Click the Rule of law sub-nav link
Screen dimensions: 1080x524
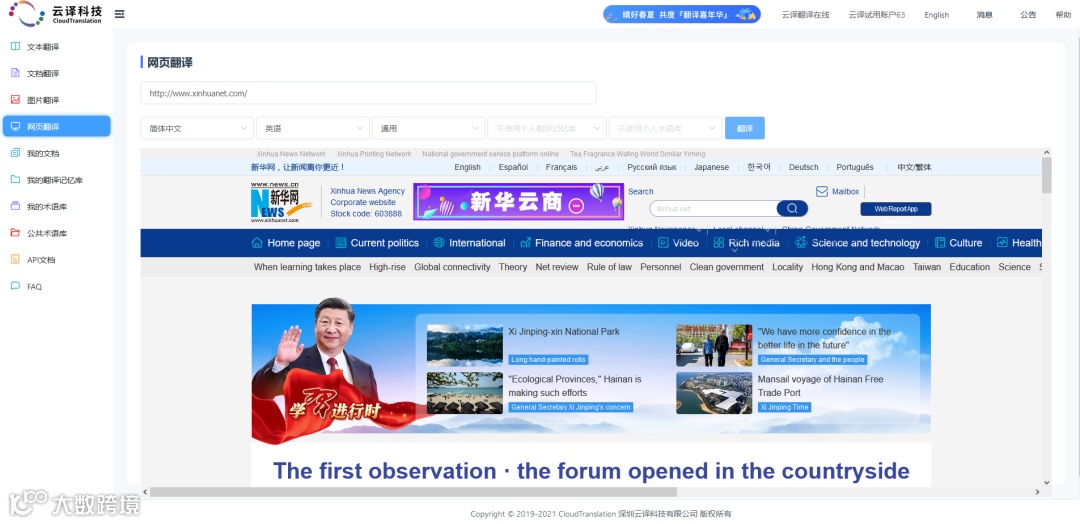click(x=609, y=267)
